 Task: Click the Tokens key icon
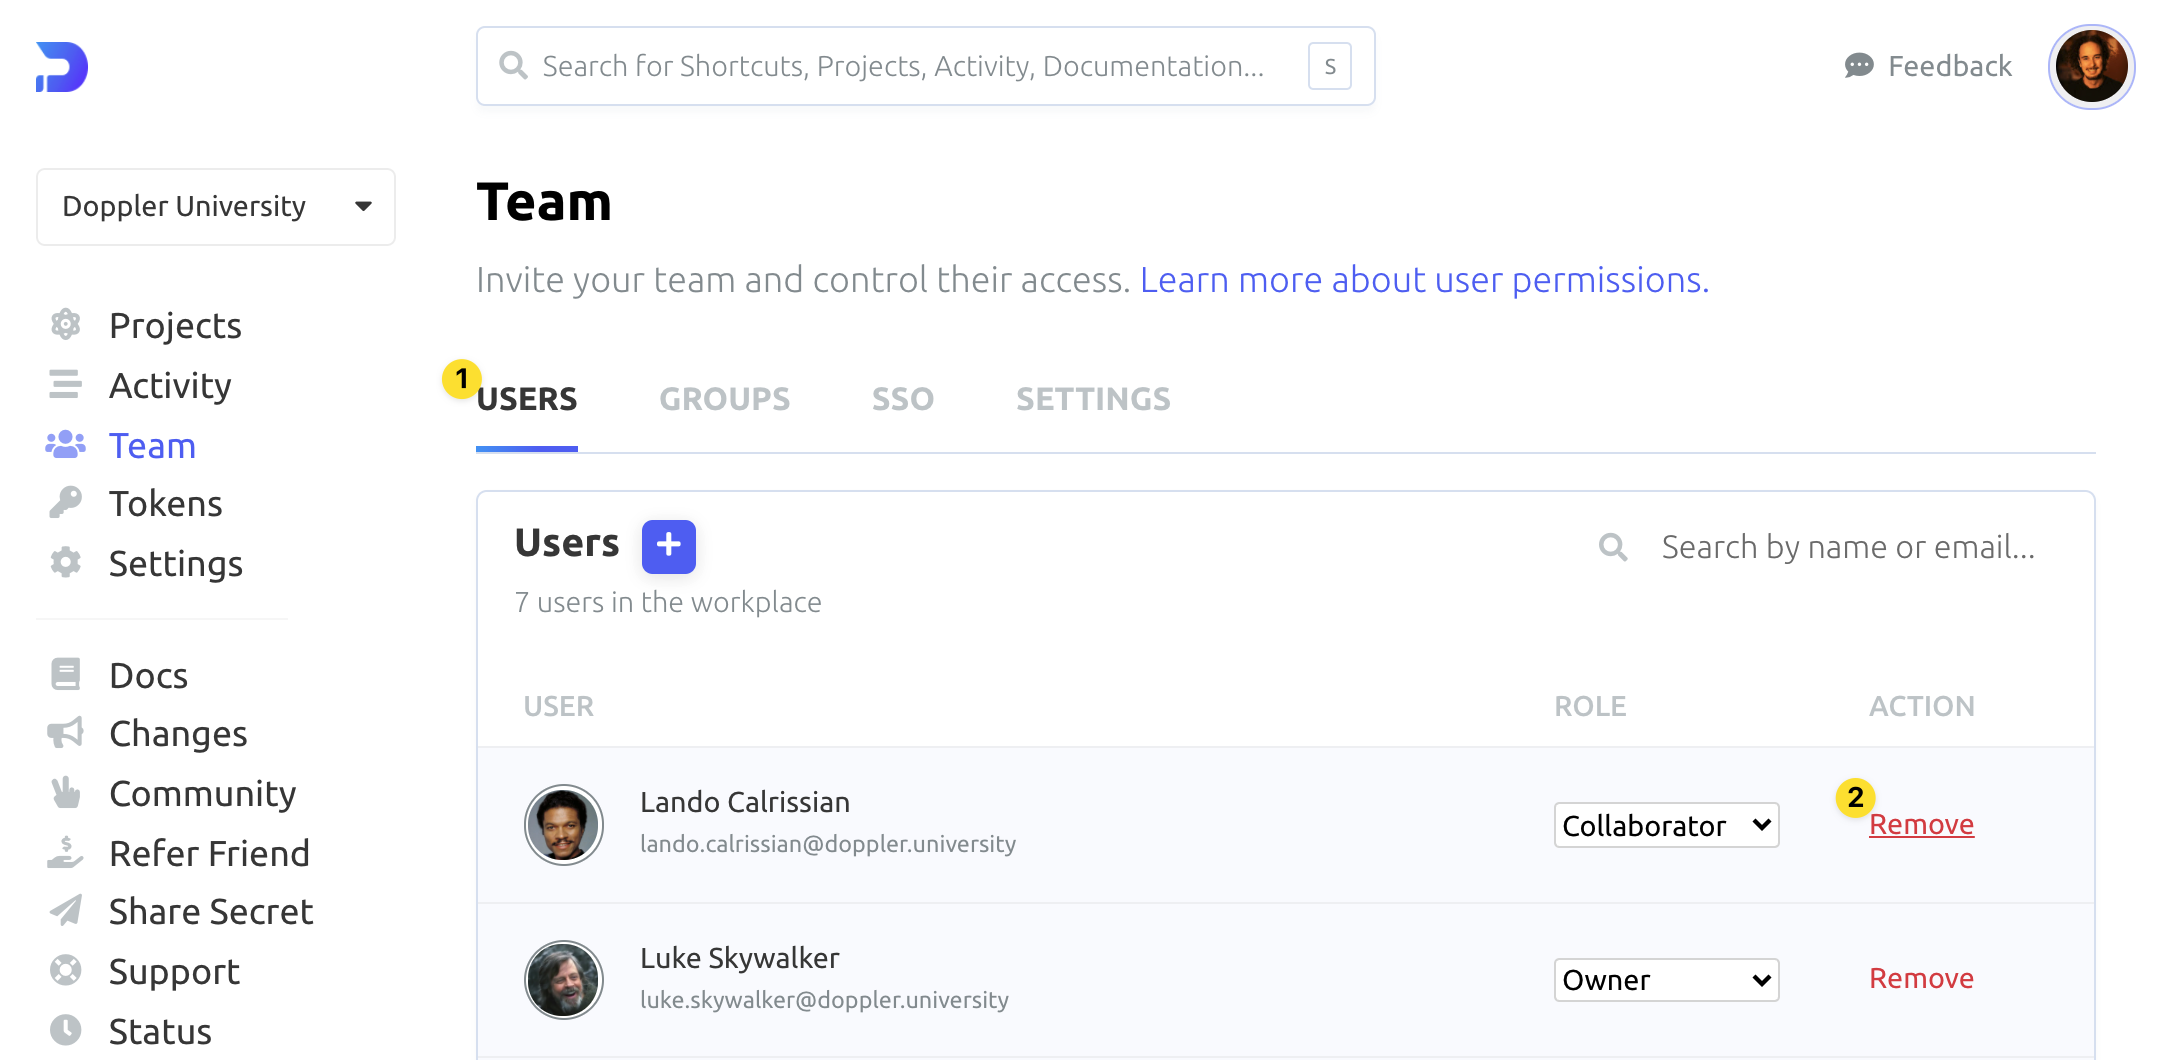pos(66,503)
